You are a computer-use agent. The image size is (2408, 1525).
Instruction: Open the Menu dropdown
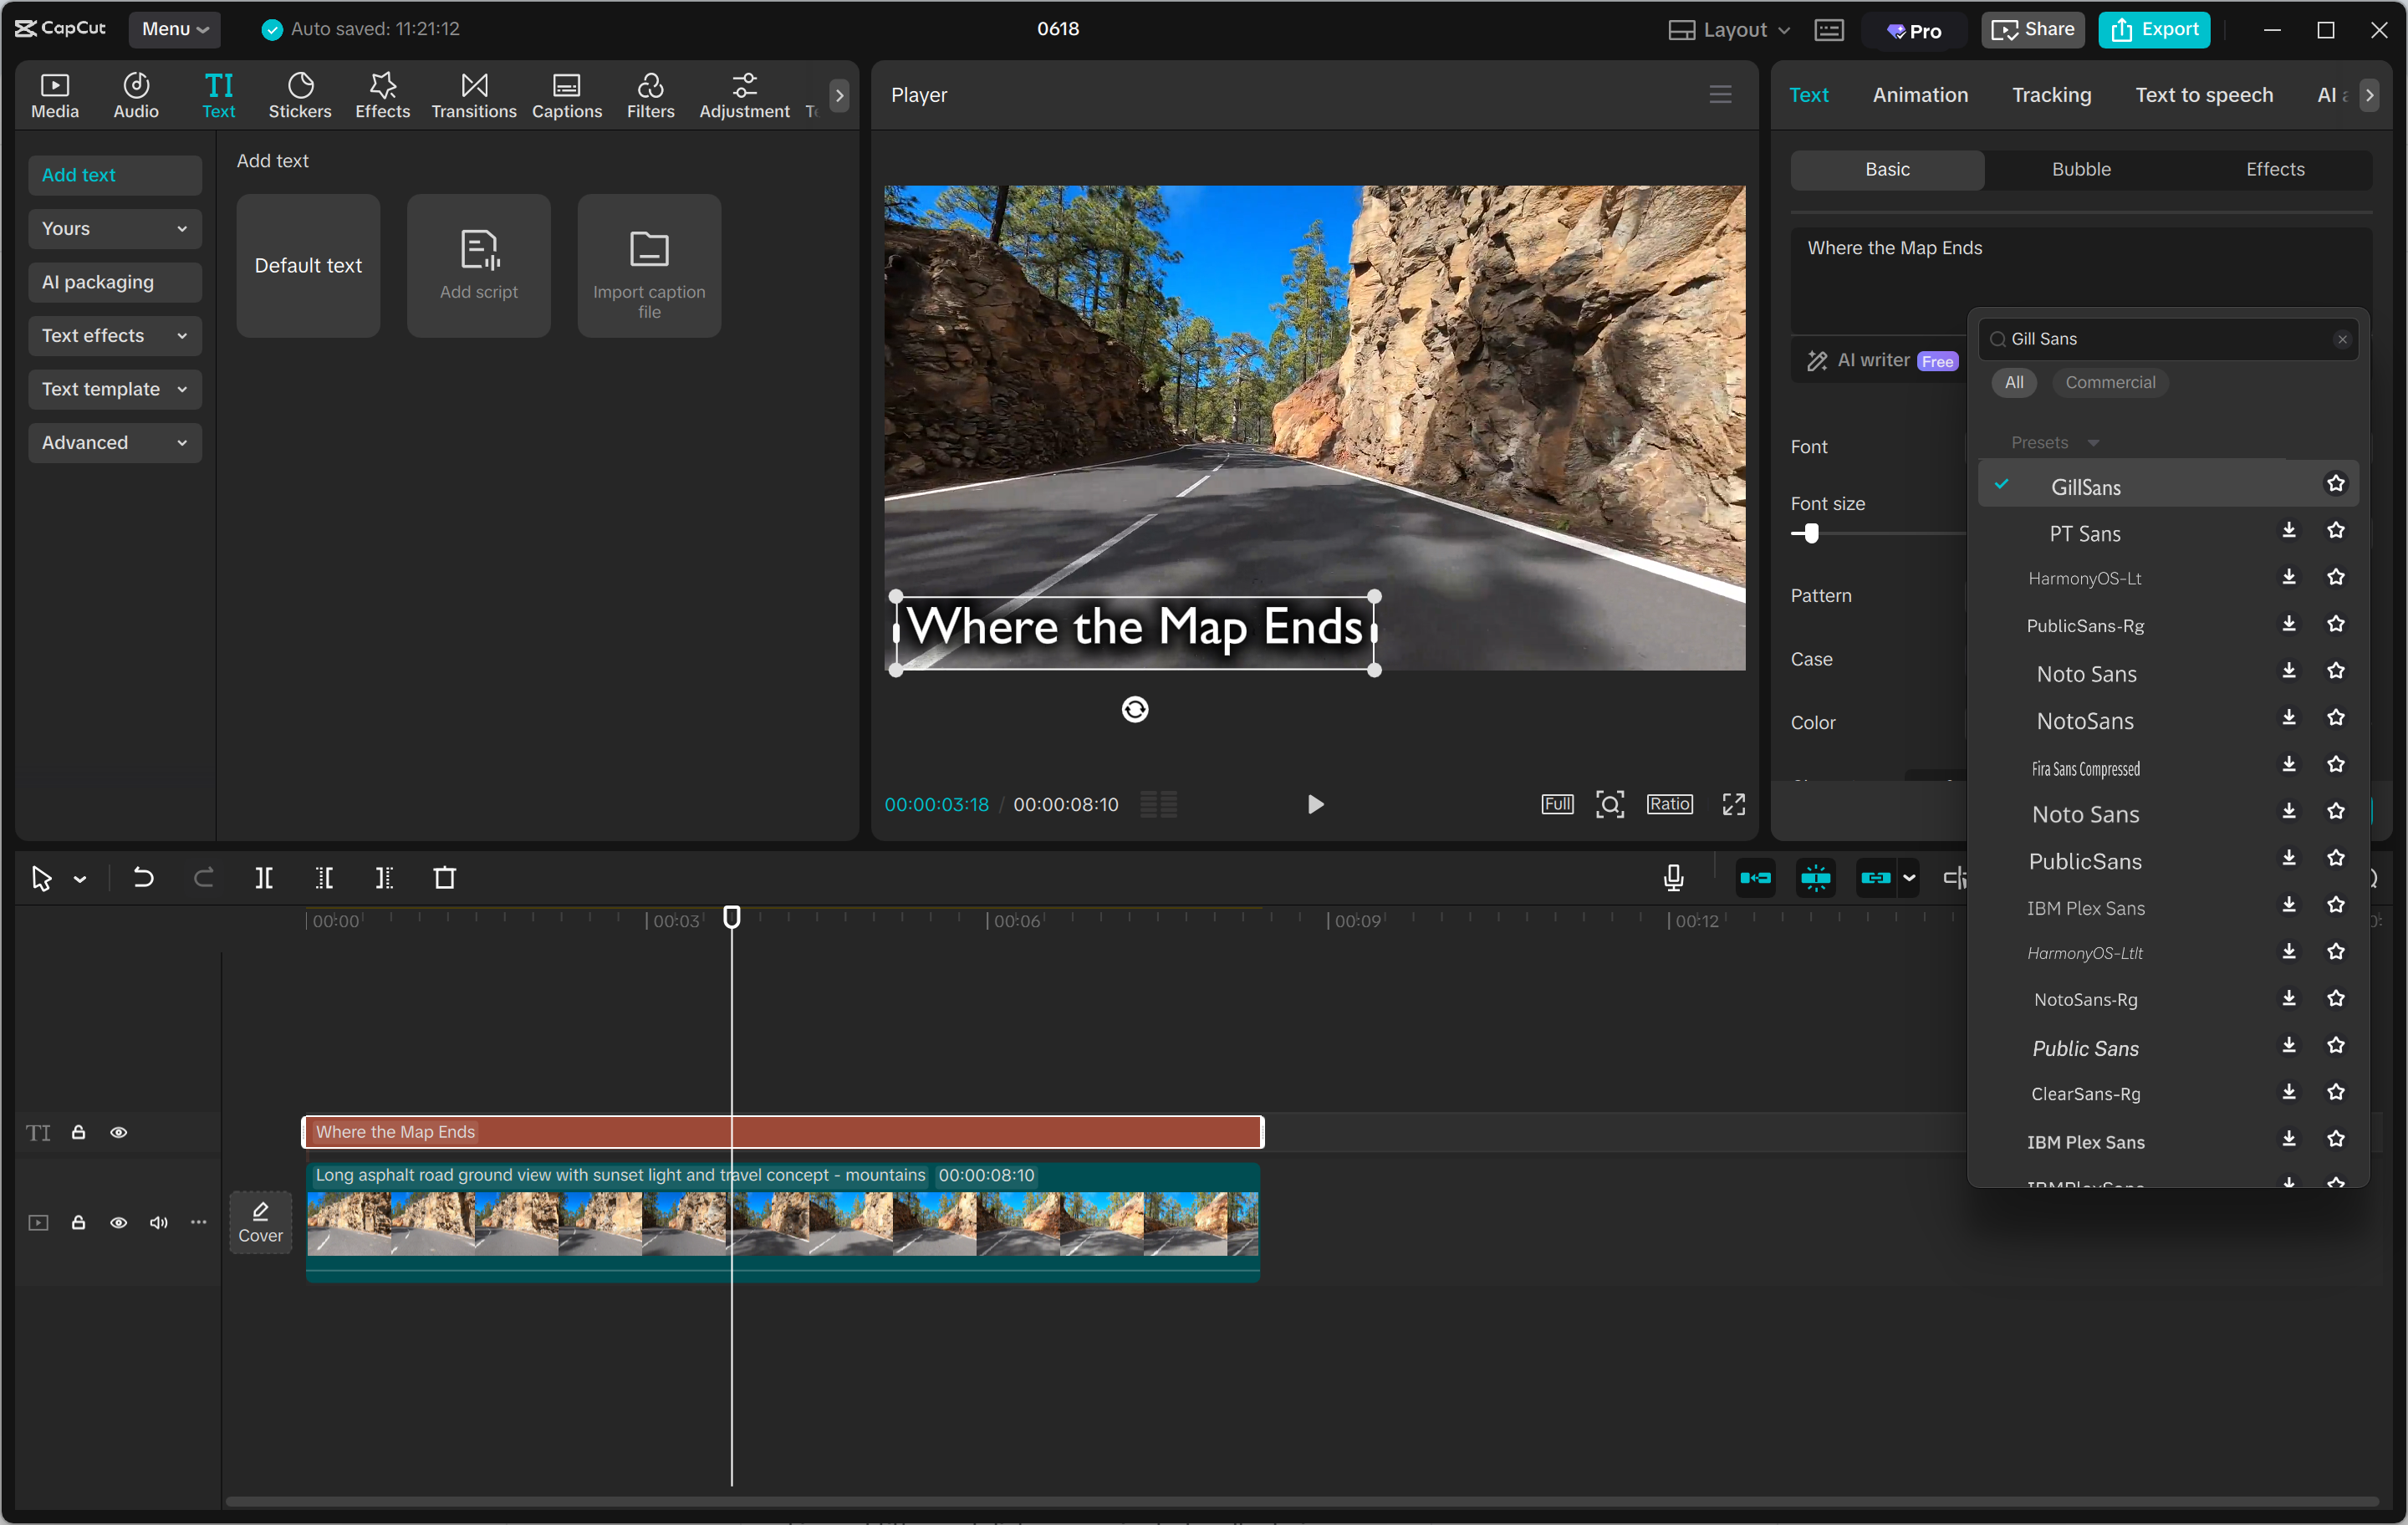point(174,29)
